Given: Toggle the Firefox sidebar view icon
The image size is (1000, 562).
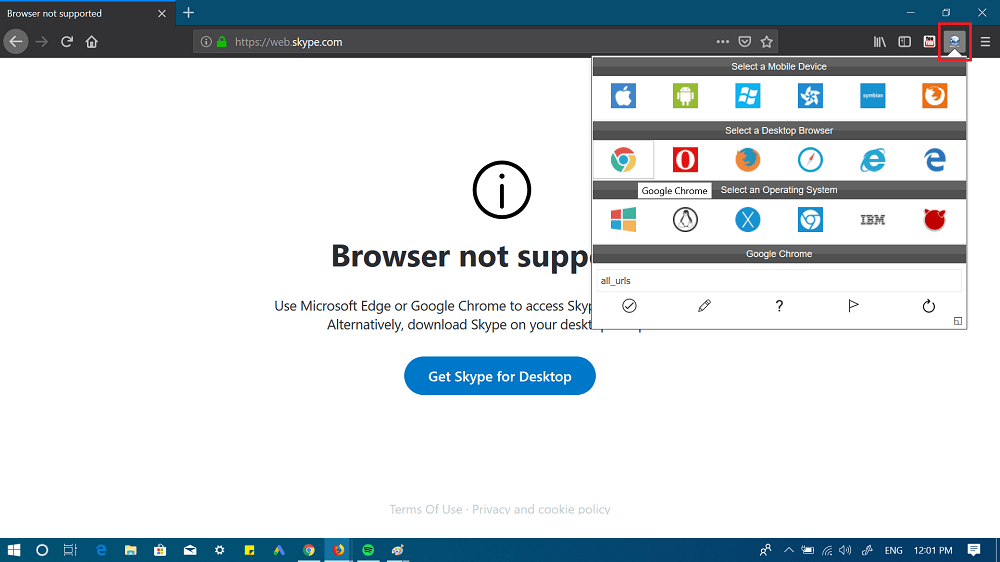Looking at the screenshot, I should tap(904, 41).
